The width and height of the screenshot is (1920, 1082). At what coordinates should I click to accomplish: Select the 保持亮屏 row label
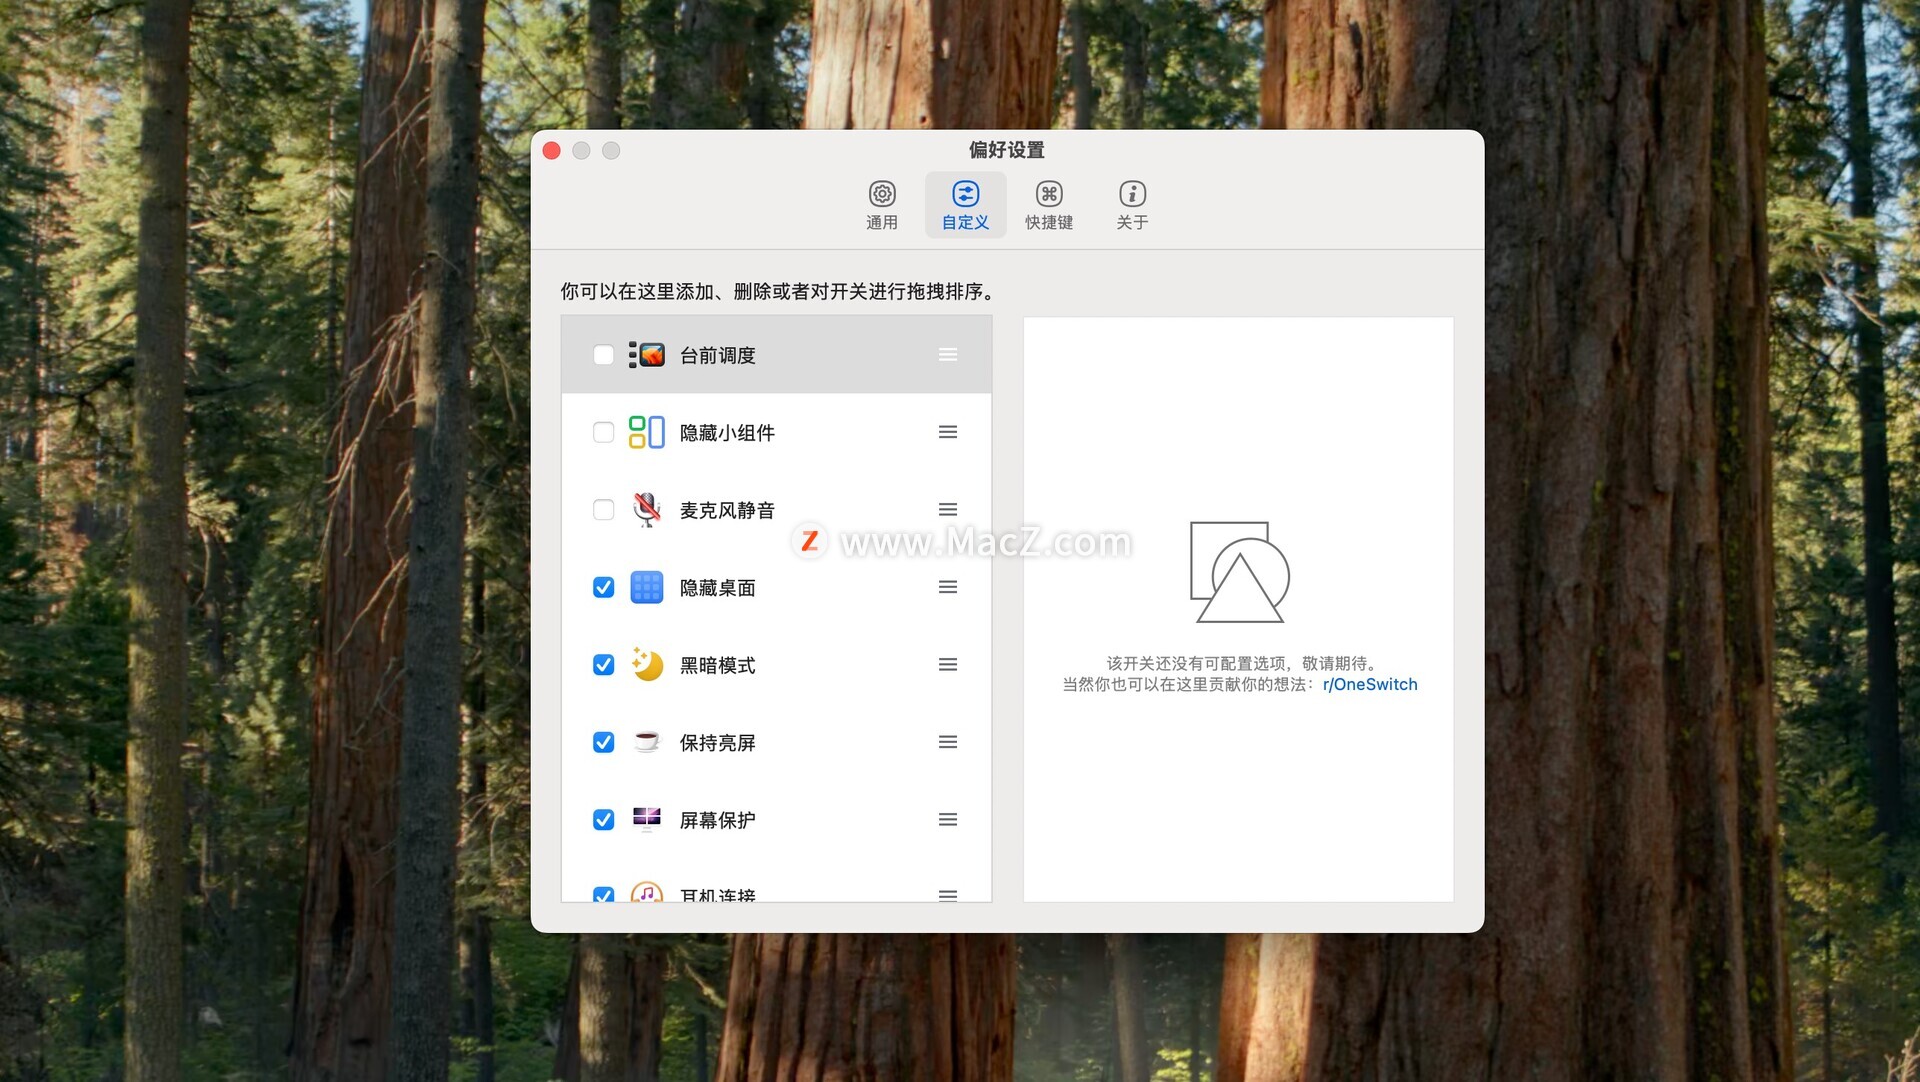[x=717, y=743]
